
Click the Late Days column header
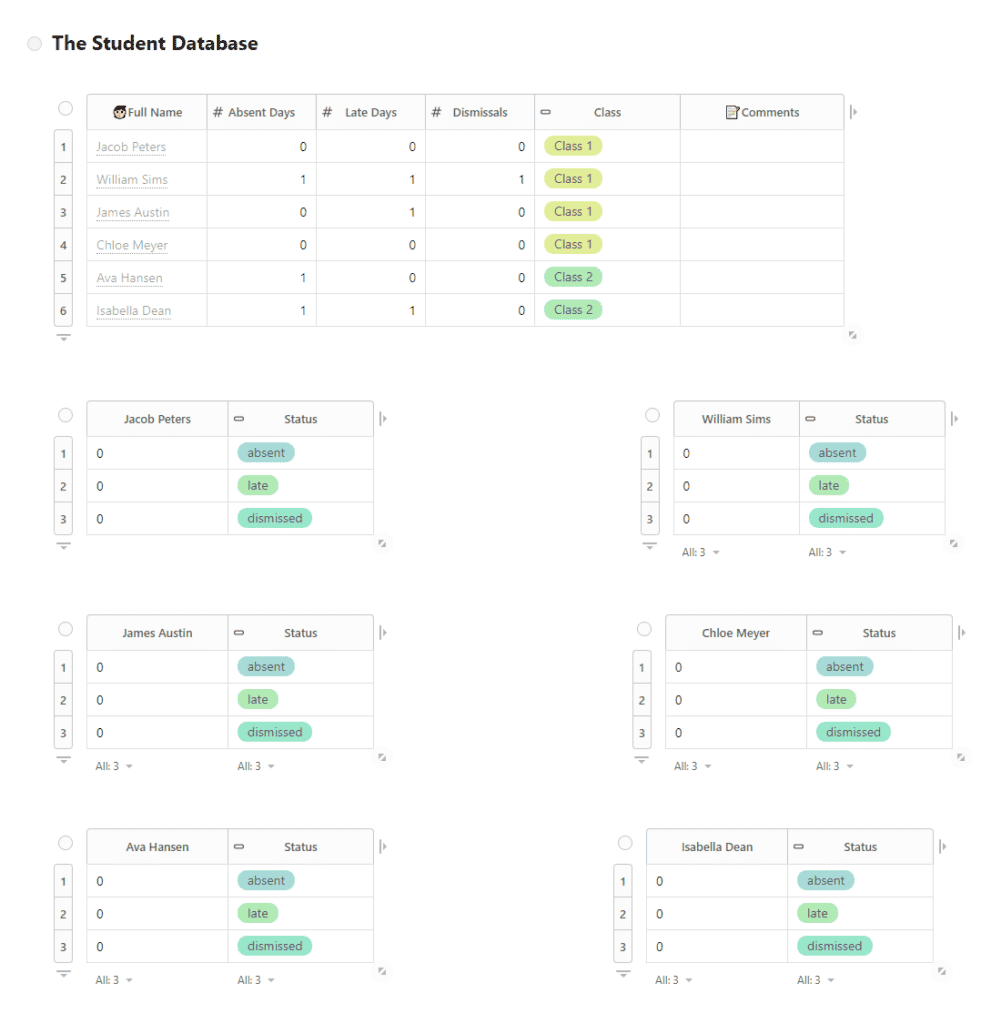371,113
